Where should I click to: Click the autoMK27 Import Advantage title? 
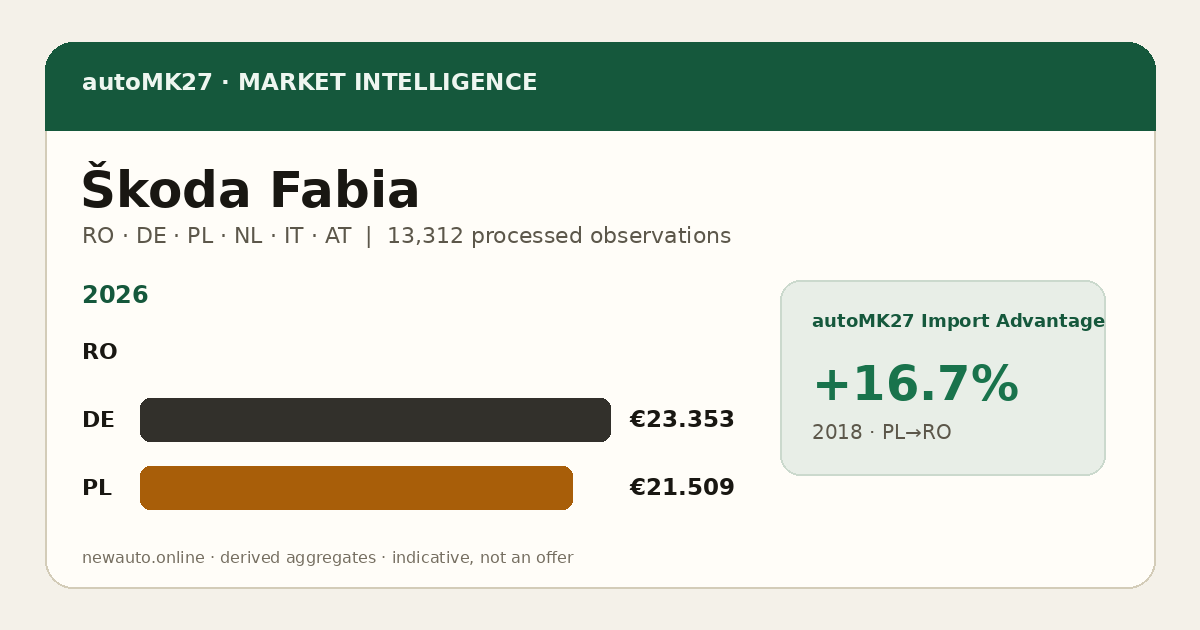(x=958, y=321)
